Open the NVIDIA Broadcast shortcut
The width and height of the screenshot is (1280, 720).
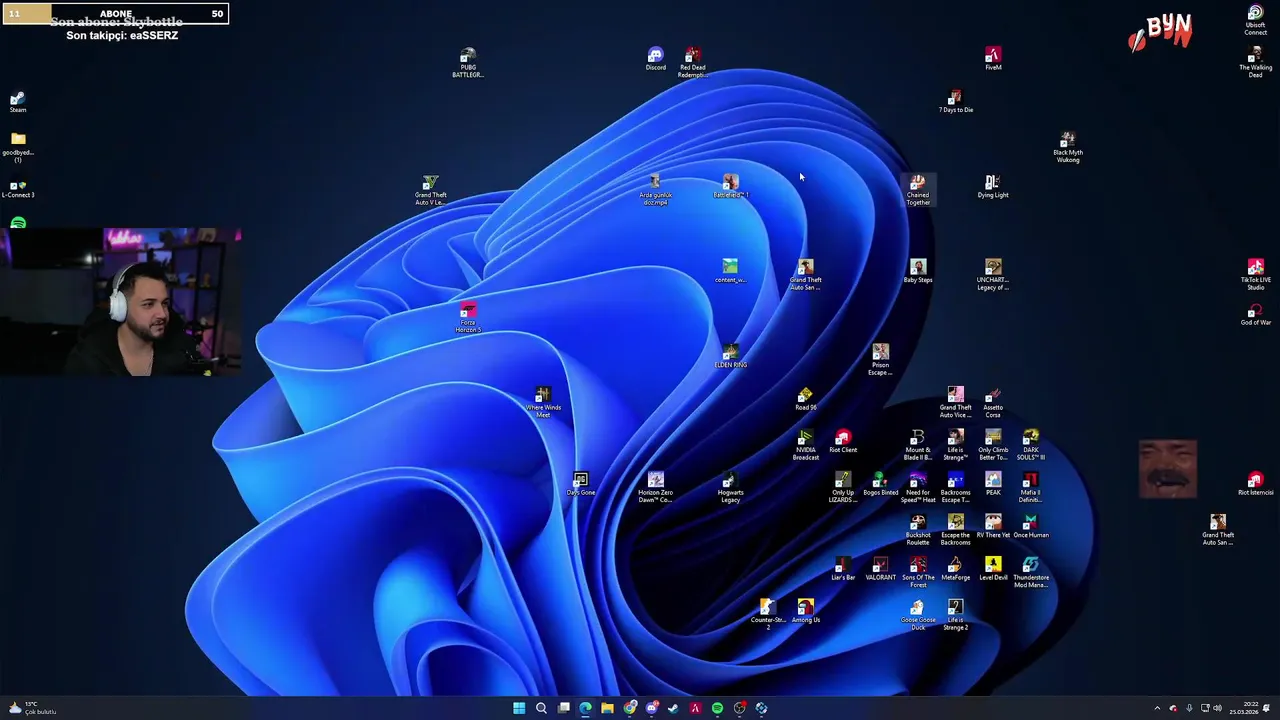805,445
